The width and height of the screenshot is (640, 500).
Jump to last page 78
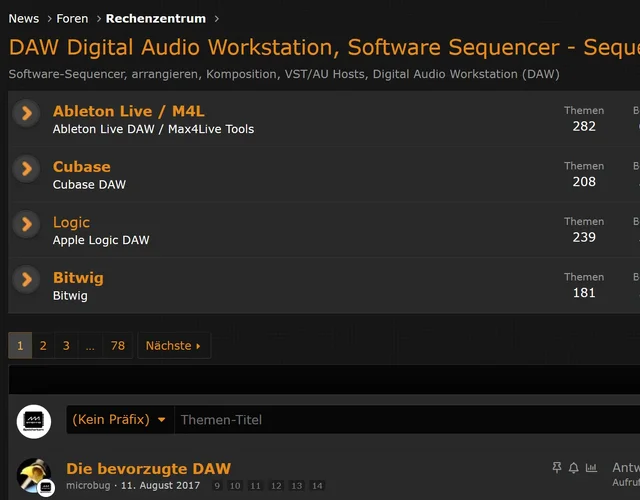[x=118, y=346]
